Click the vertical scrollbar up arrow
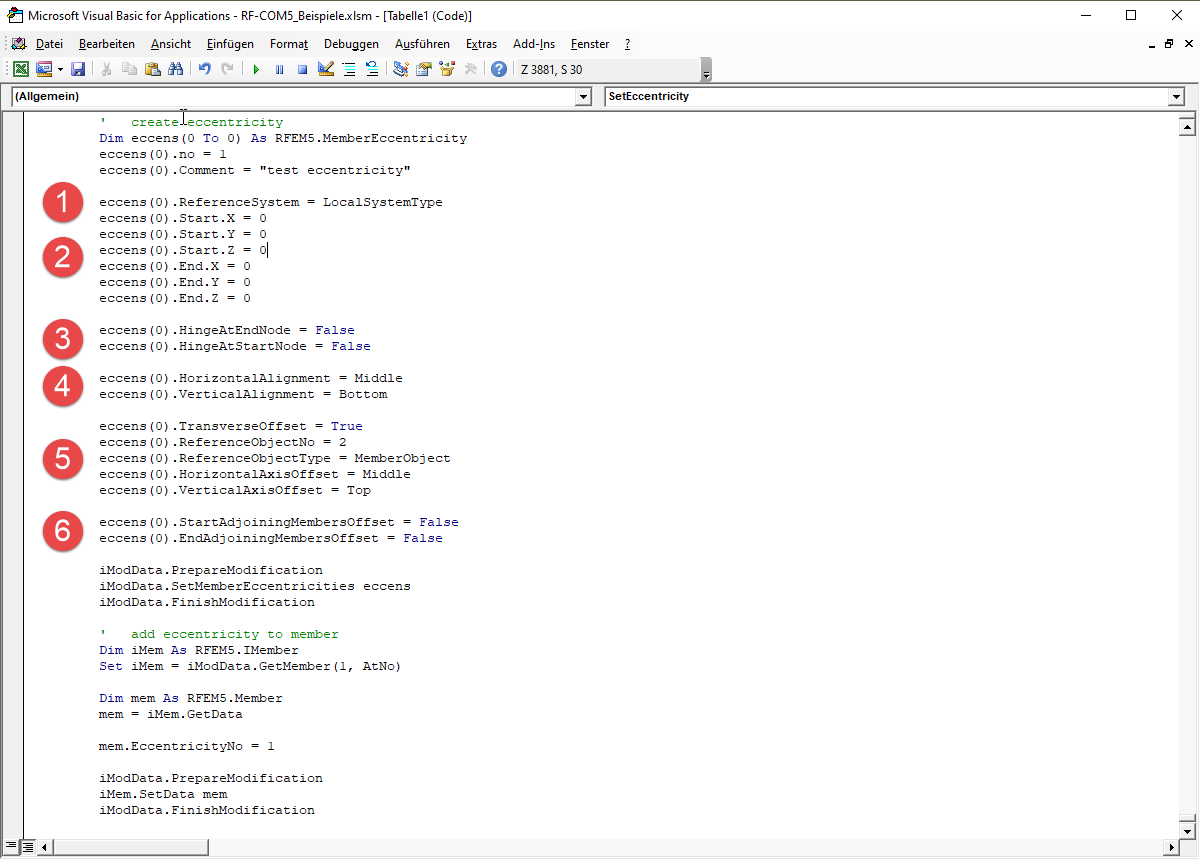Viewport: 1200px width, 860px height. [1187, 126]
